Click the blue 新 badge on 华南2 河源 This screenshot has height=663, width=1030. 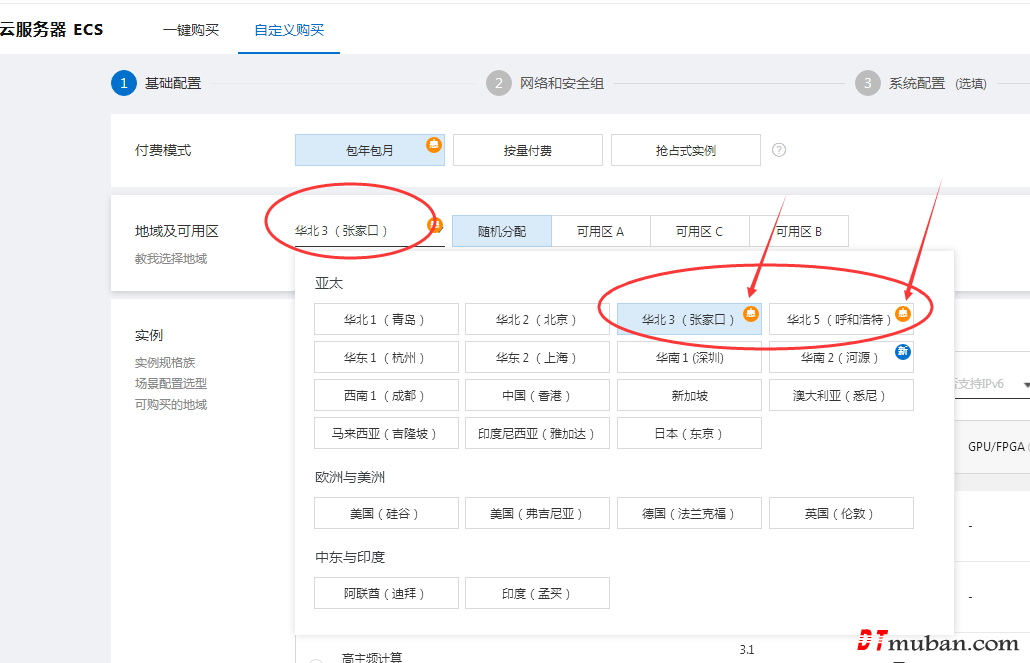point(903,351)
